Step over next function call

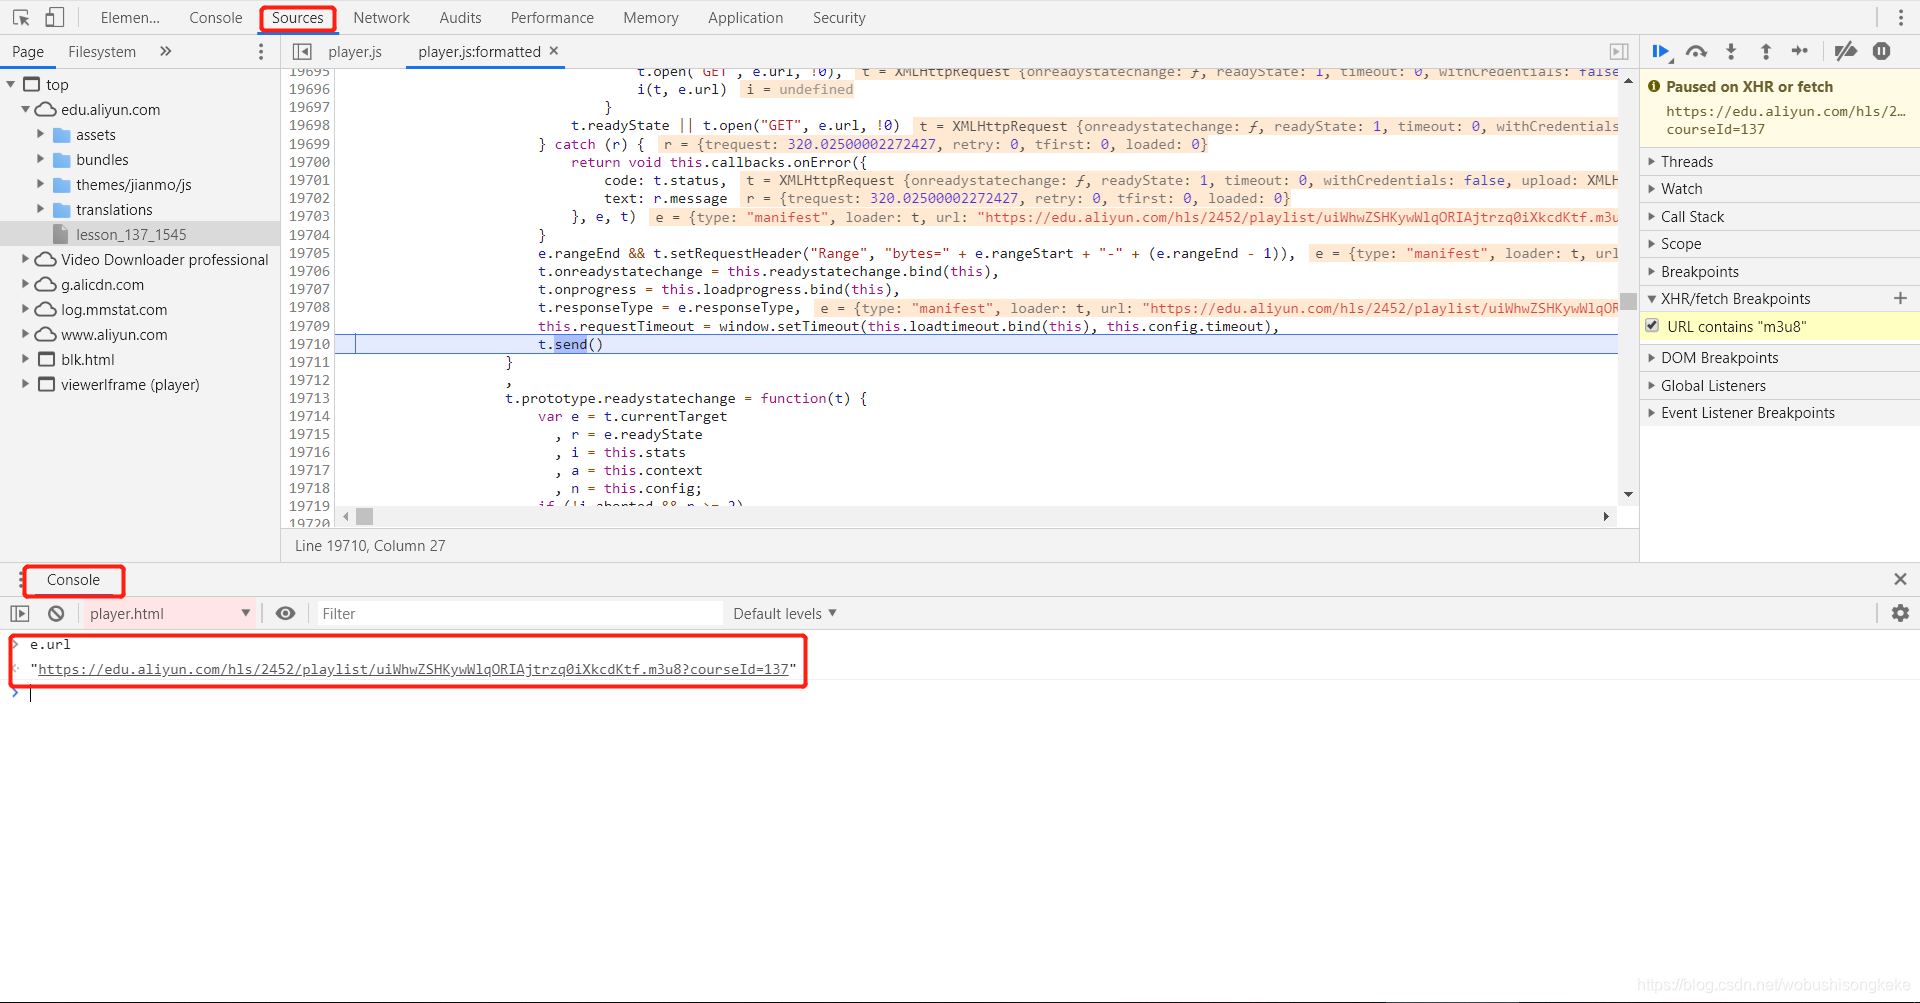[1696, 51]
